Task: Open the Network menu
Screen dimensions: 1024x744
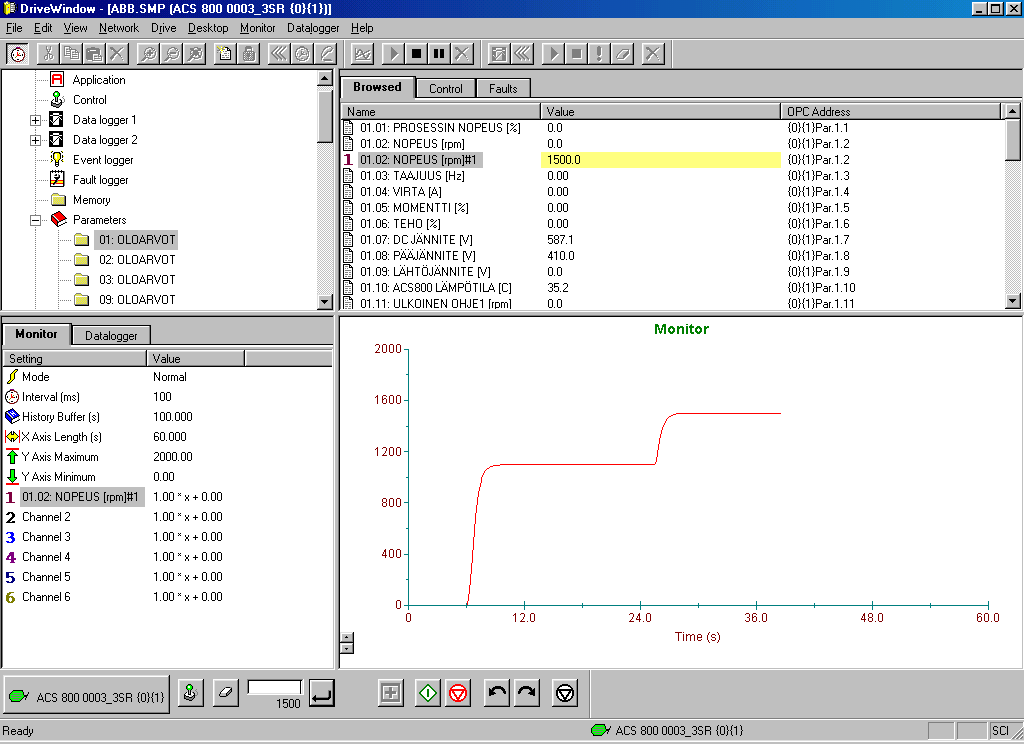Action: [x=119, y=28]
